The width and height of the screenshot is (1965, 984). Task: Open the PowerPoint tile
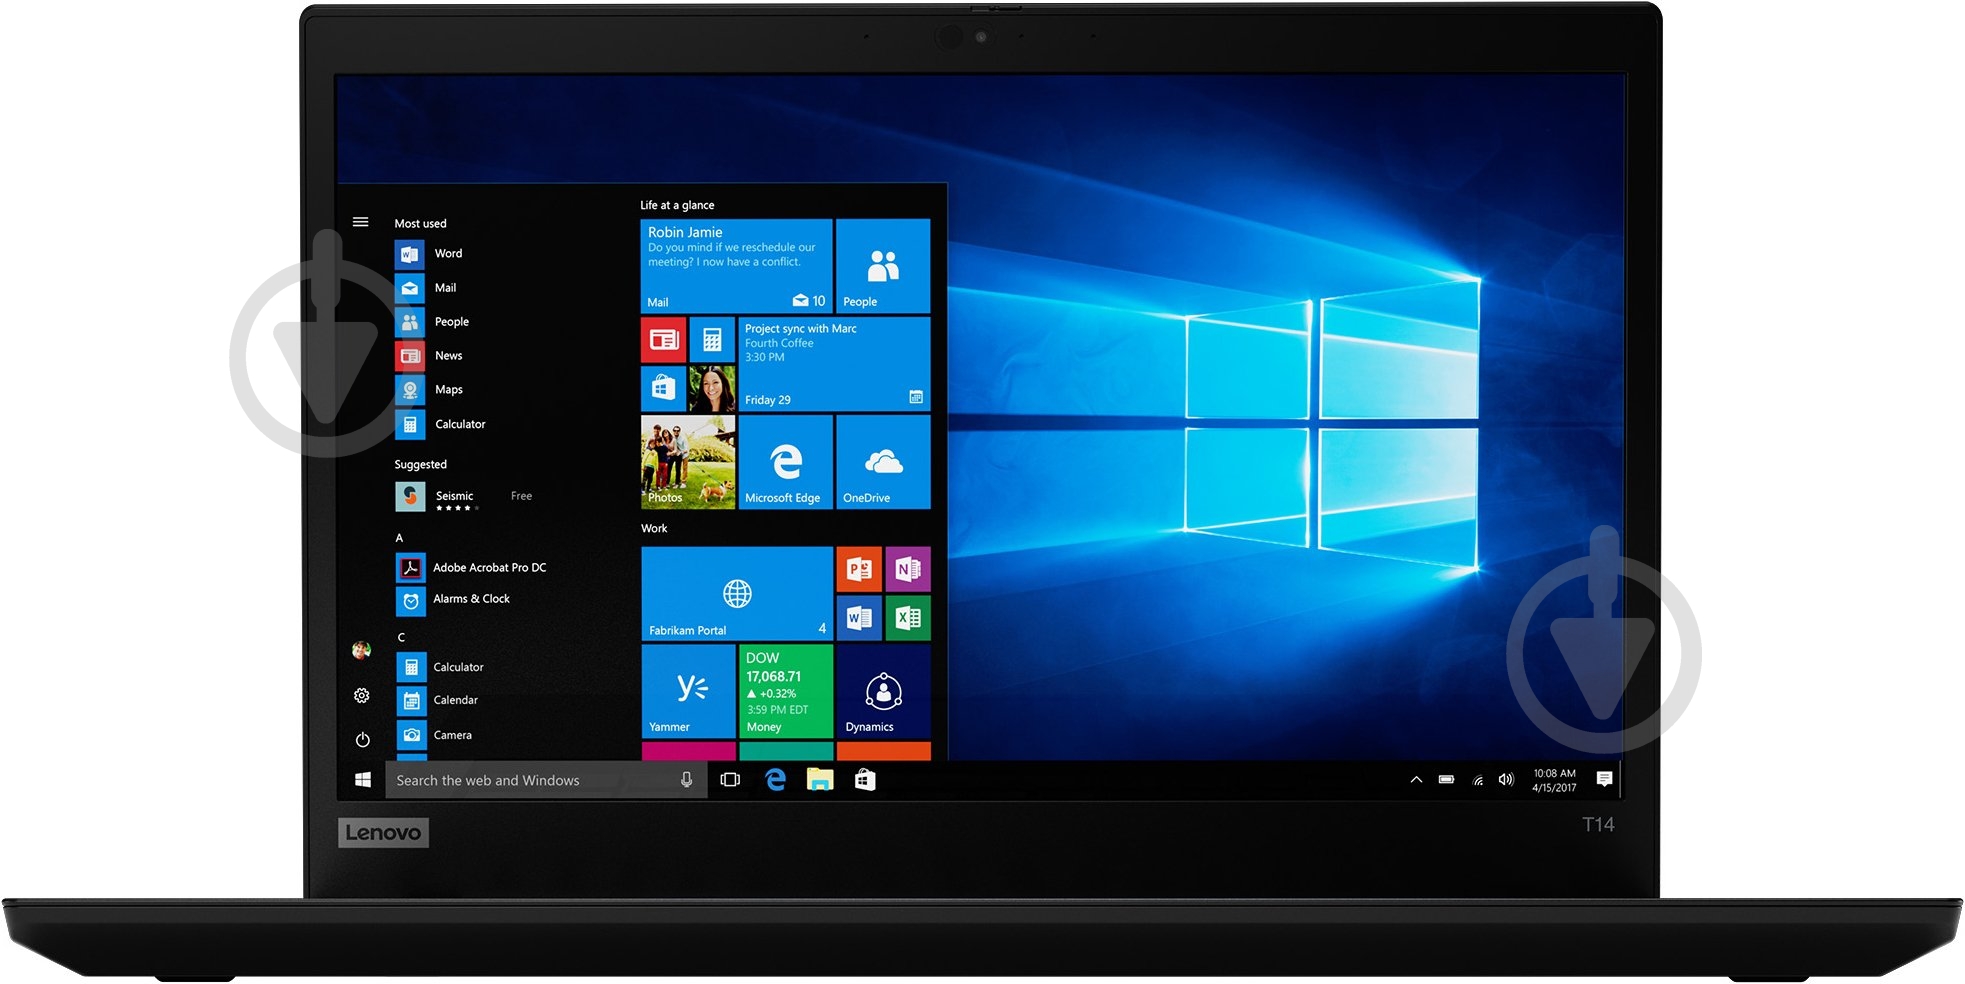860,570
